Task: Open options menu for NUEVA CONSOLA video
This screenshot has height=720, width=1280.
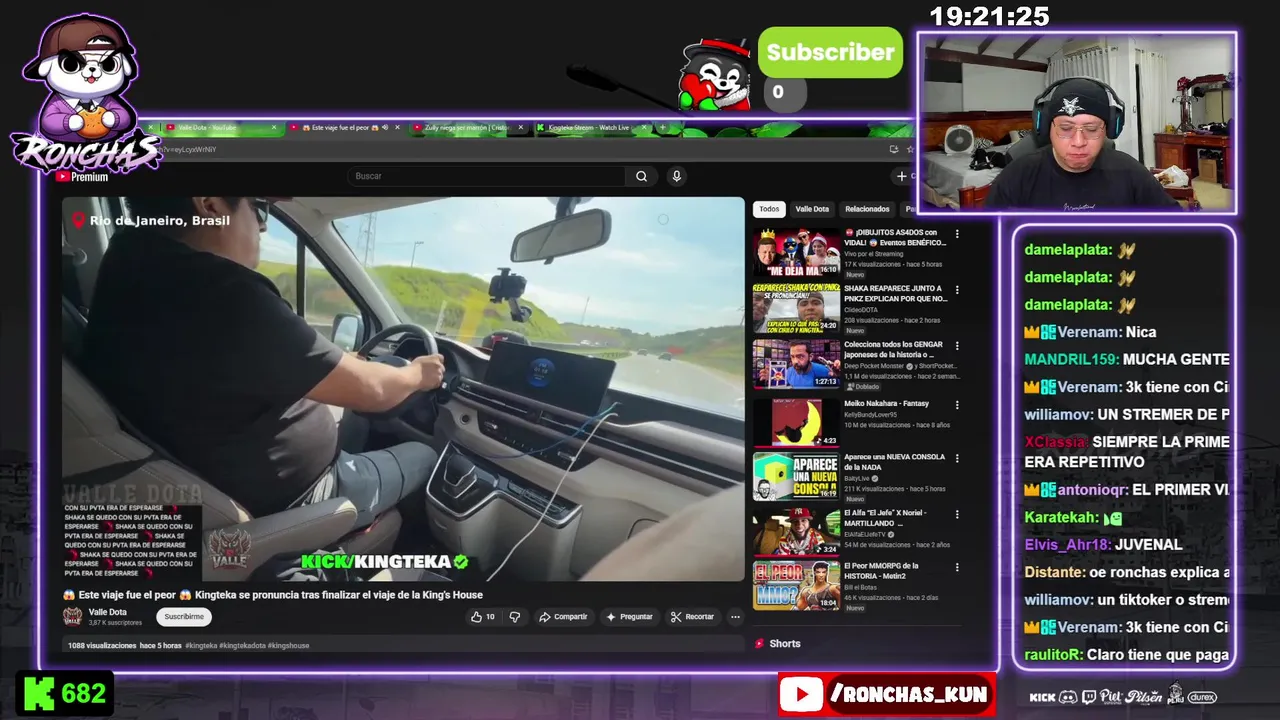Action: 957,458
